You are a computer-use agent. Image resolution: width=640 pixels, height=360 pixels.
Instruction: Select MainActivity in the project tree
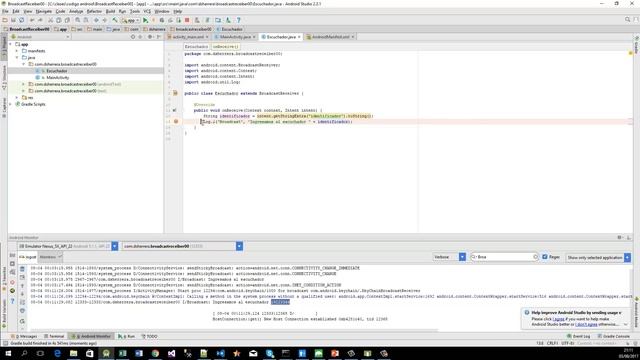pyautogui.click(x=57, y=78)
